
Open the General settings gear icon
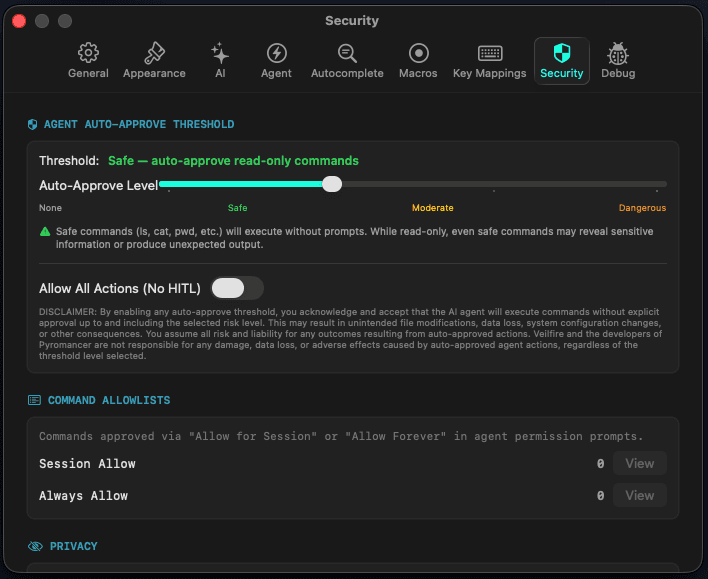click(88, 53)
